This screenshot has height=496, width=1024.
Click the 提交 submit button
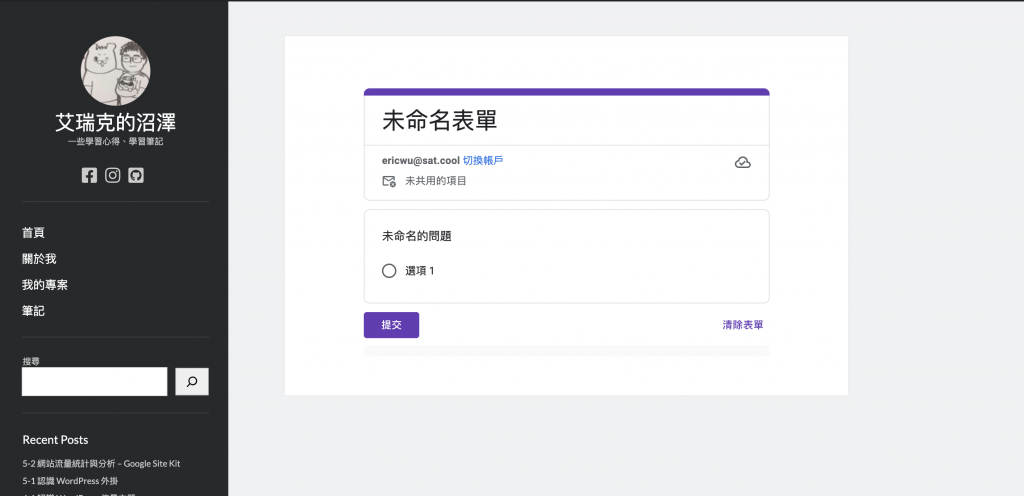click(x=391, y=325)
